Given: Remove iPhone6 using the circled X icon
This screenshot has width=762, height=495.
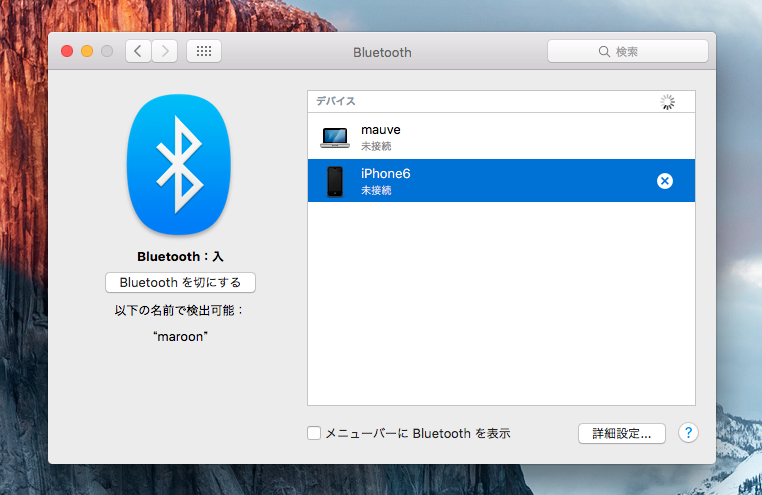Looking at the screenshot, I should click(x=665, y=181).
